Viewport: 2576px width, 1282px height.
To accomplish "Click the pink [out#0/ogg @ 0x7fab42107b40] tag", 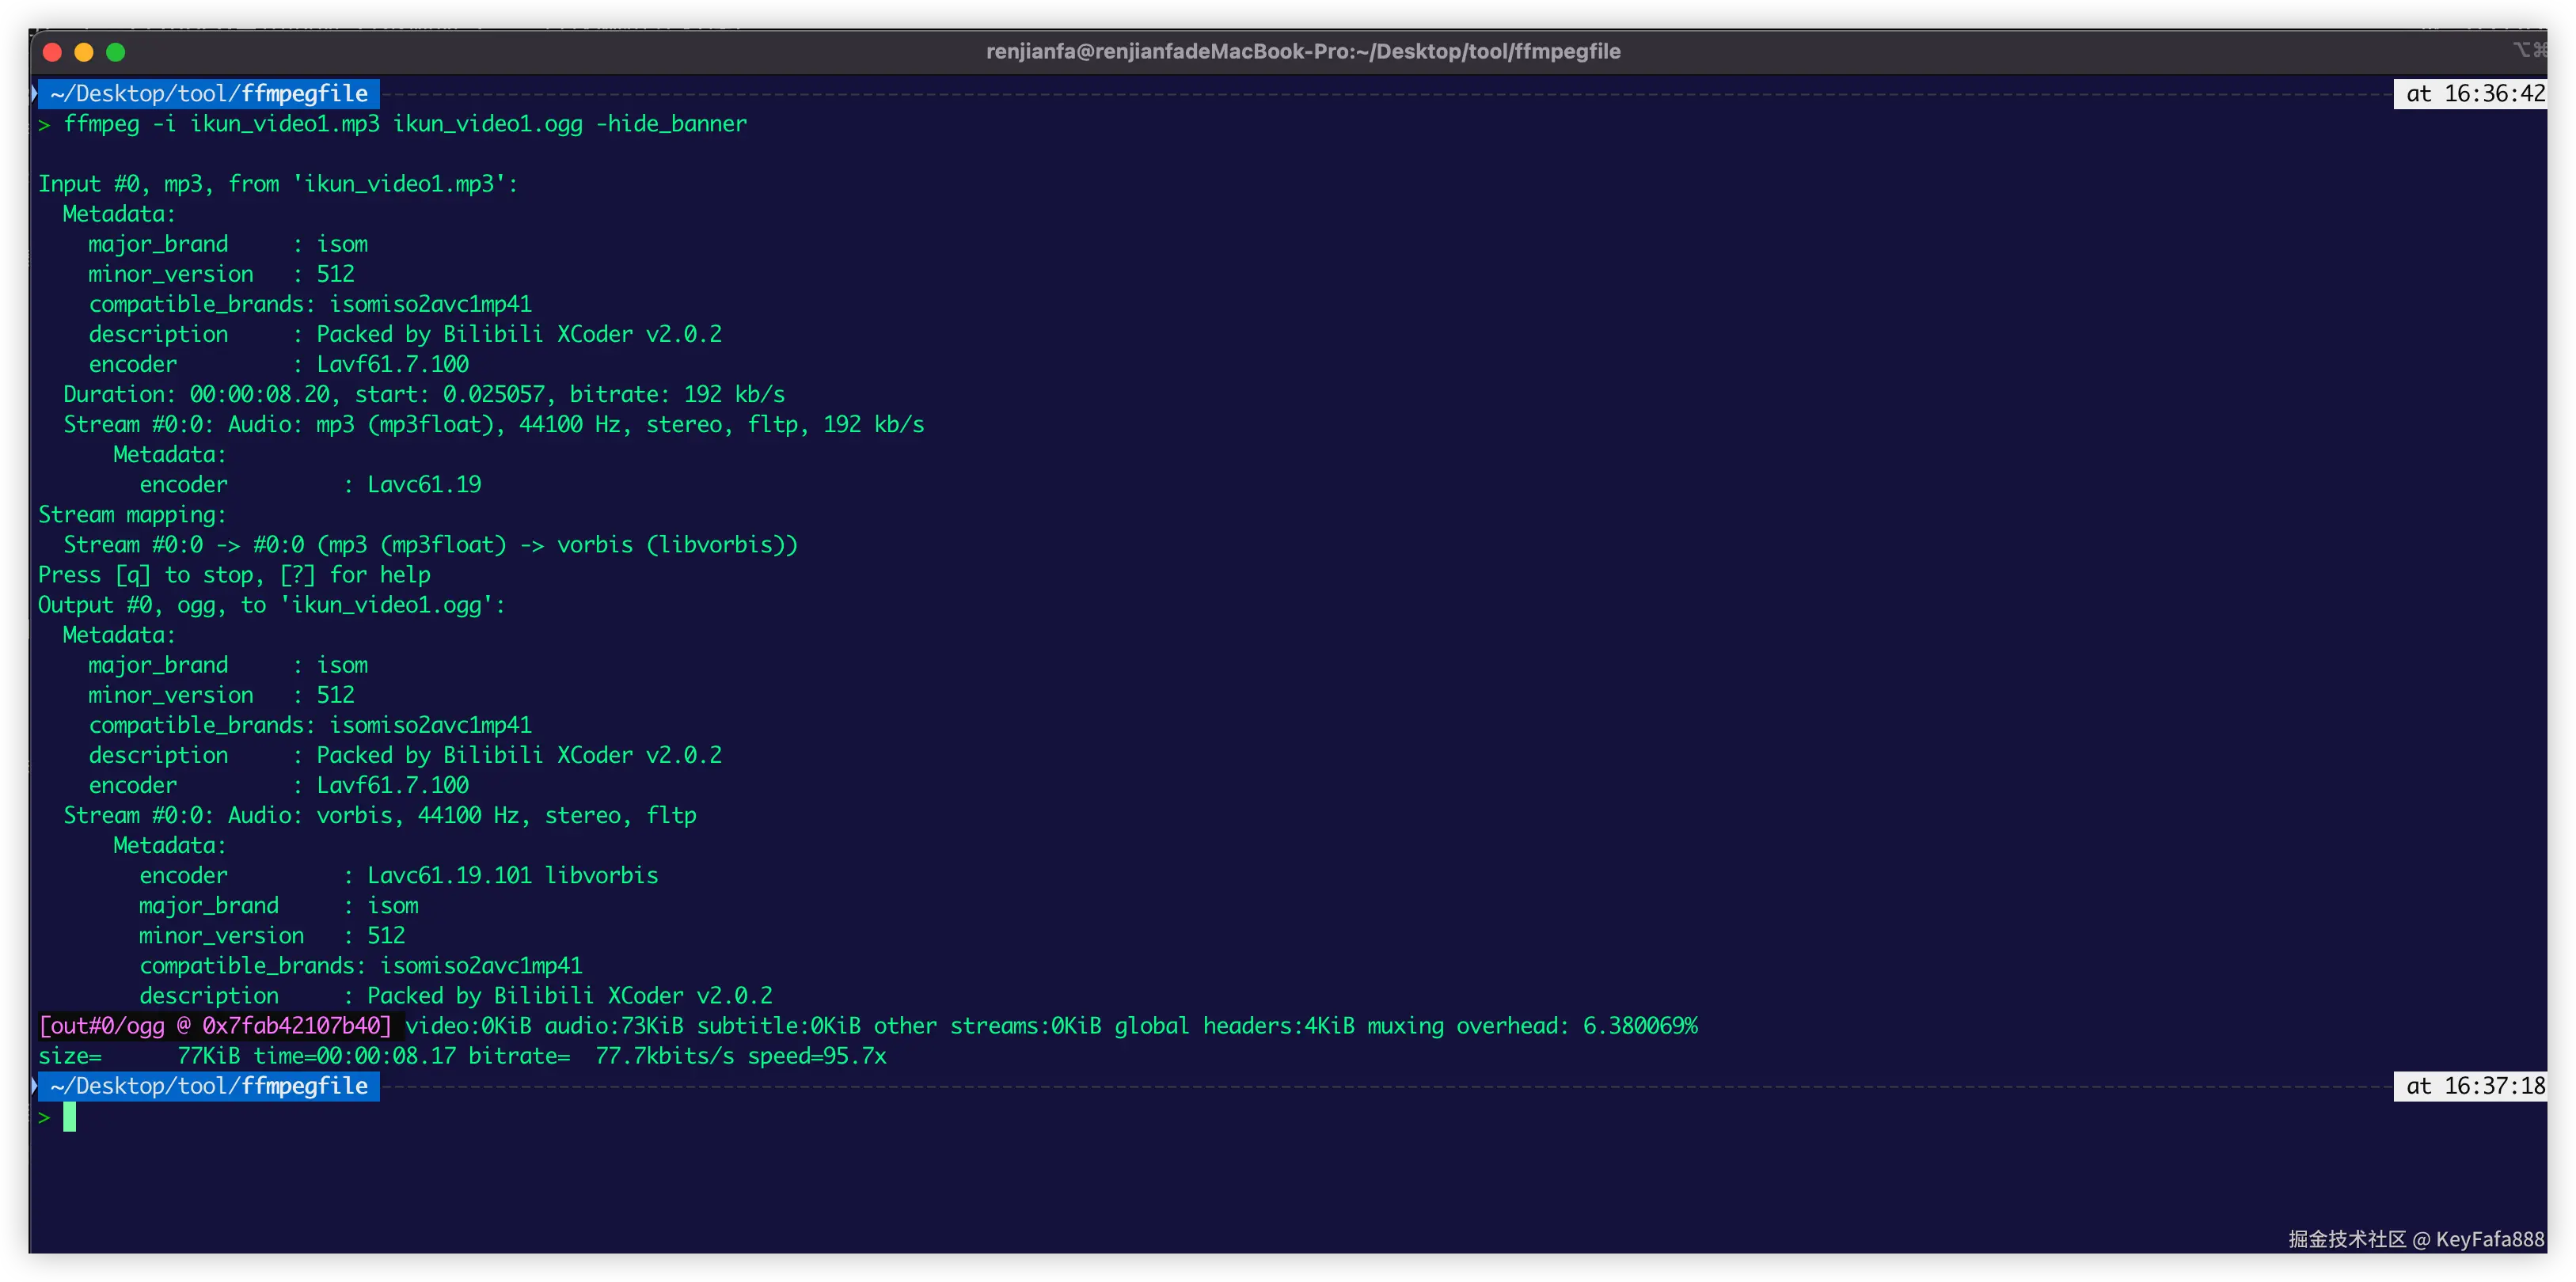I will [x=215, y=1026].
